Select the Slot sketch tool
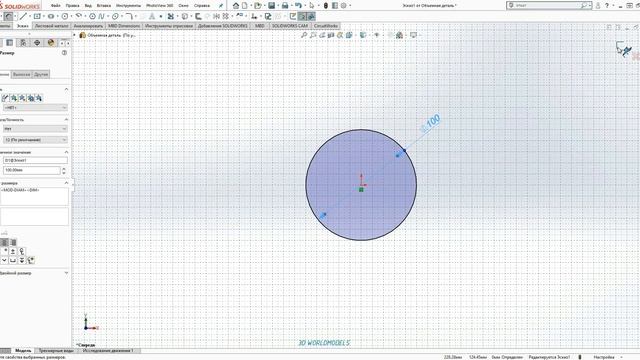 click(x=51, y=16)
